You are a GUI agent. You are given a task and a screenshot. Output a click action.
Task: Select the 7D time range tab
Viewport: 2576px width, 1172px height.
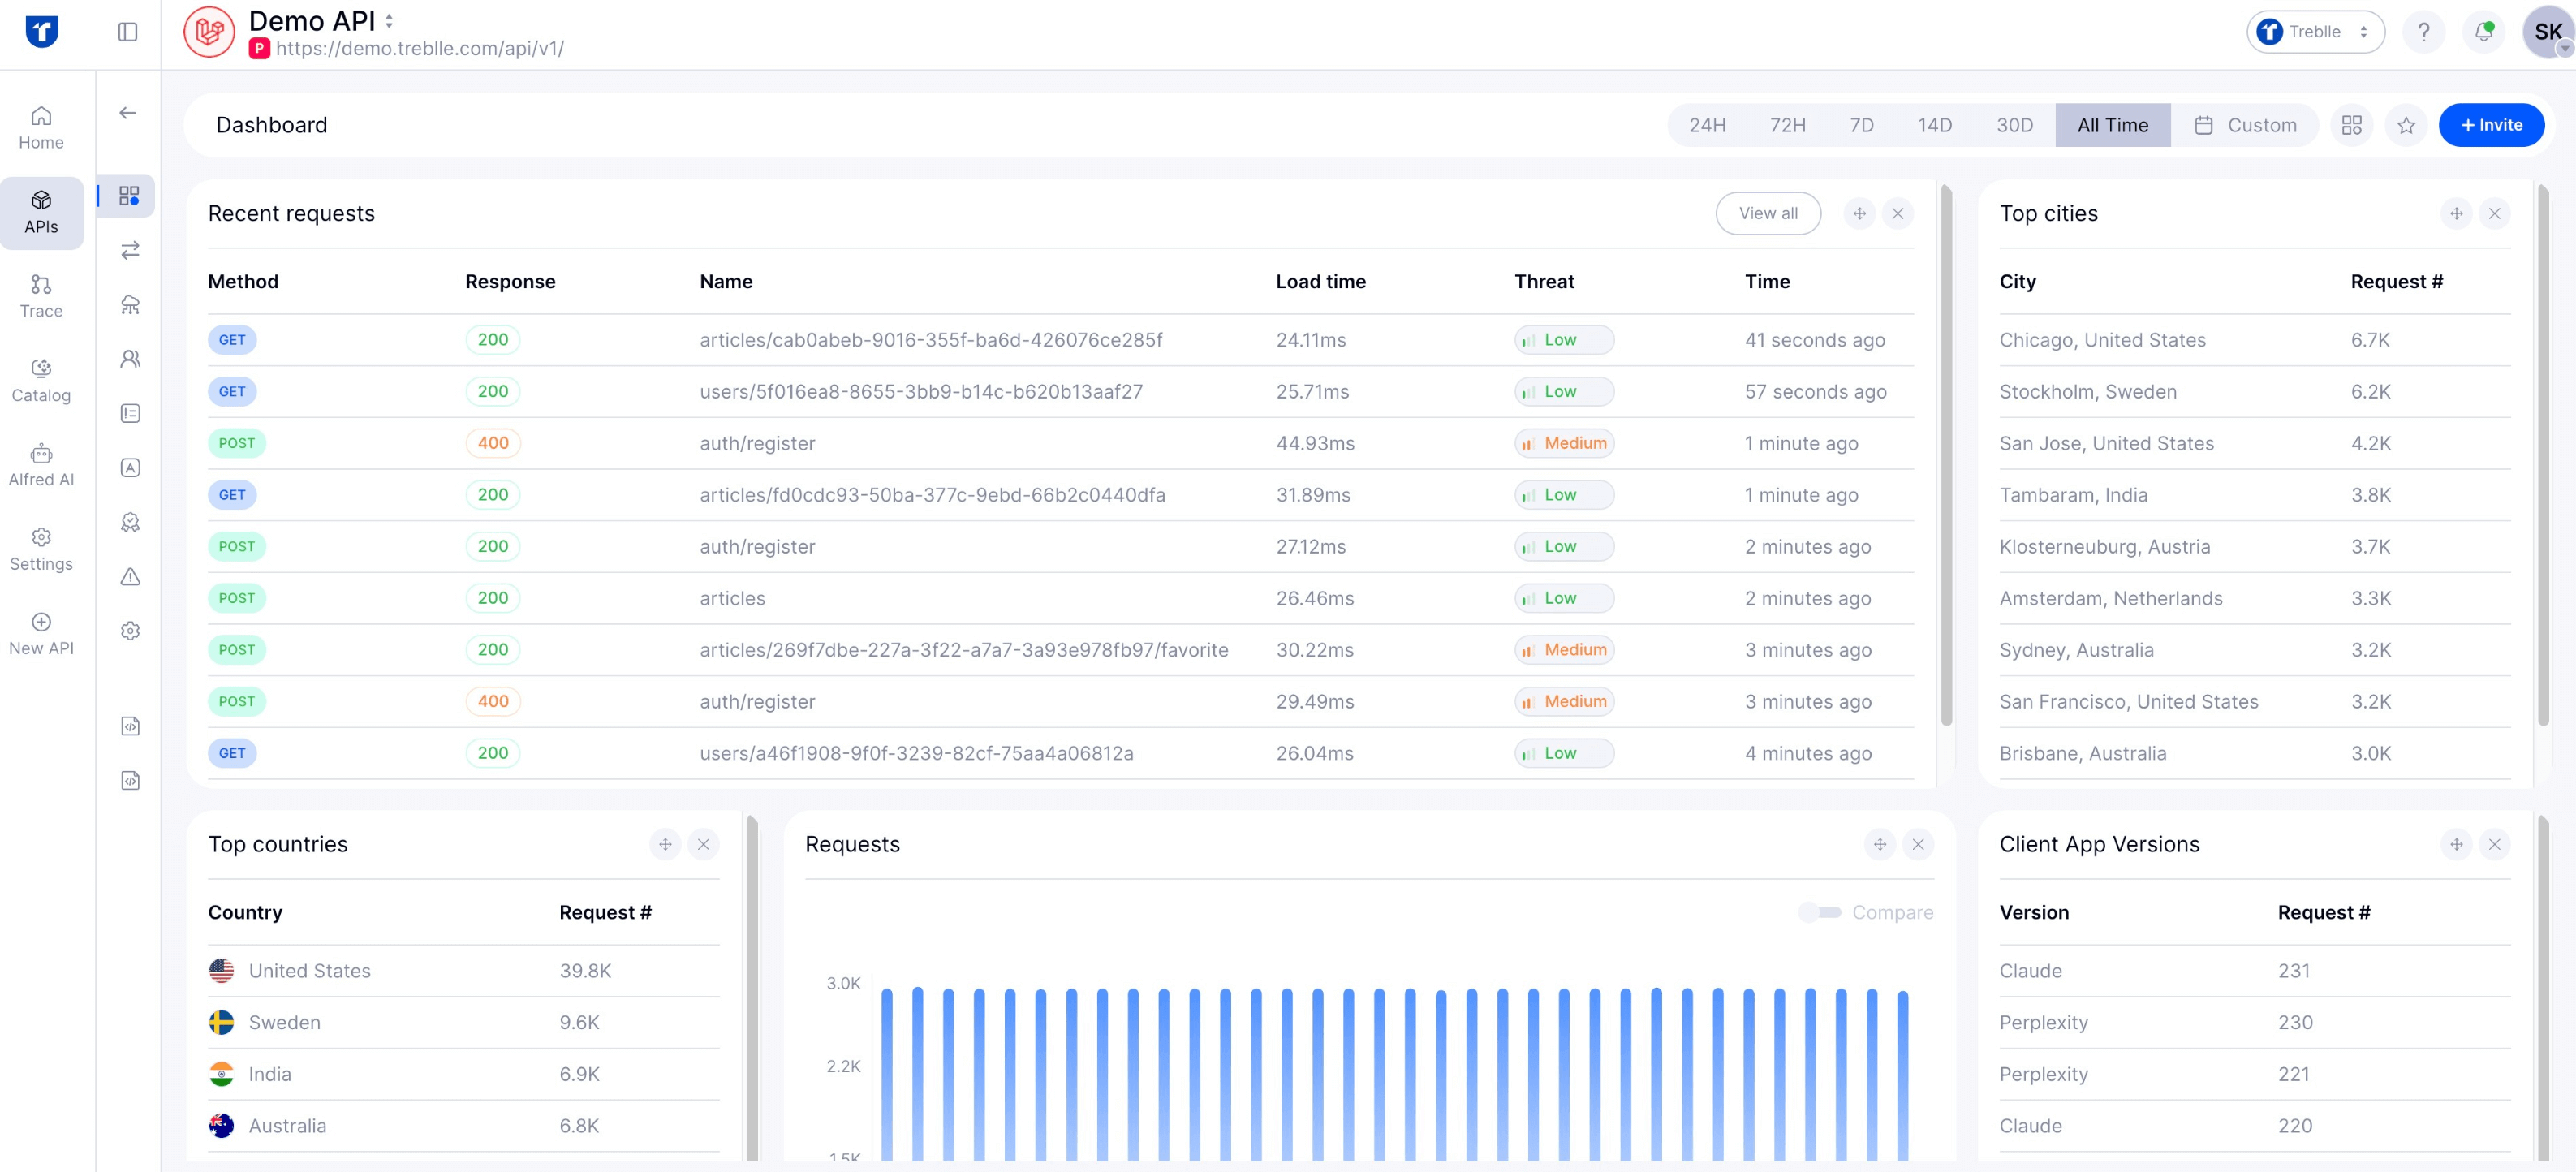pyautogui.click(x=1861, y=125)
